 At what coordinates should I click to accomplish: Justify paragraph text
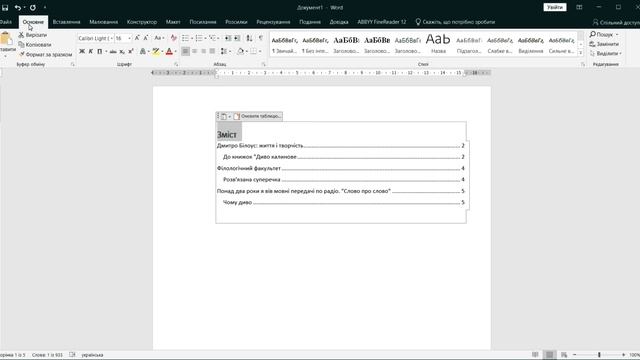(x=212, y=51)
